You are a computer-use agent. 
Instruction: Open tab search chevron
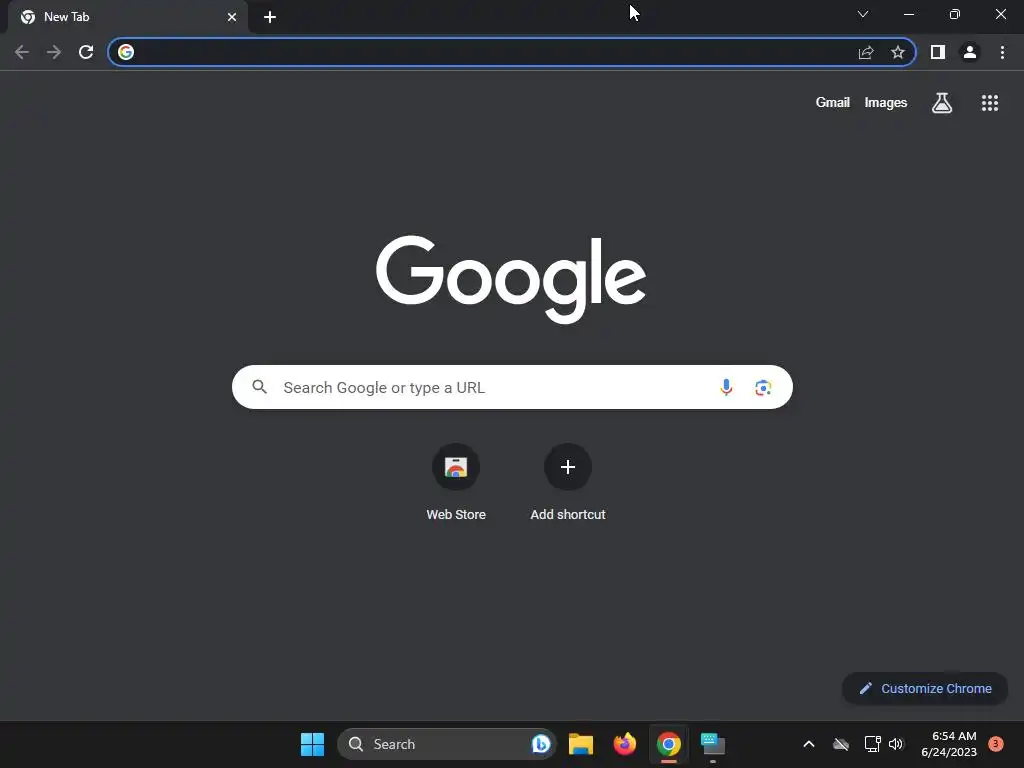click(x=863, y=14)
